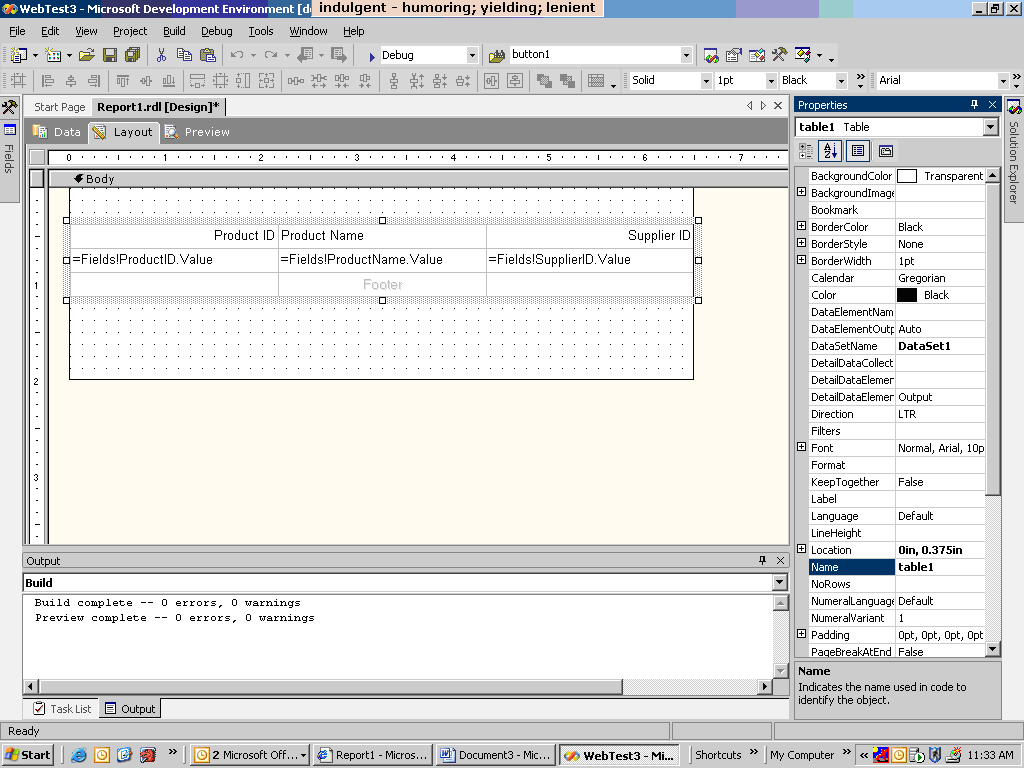Screen dimensions: 1024x768
Task: Open Solution Explorer from the standard toolbar
Action: point(711,56)
